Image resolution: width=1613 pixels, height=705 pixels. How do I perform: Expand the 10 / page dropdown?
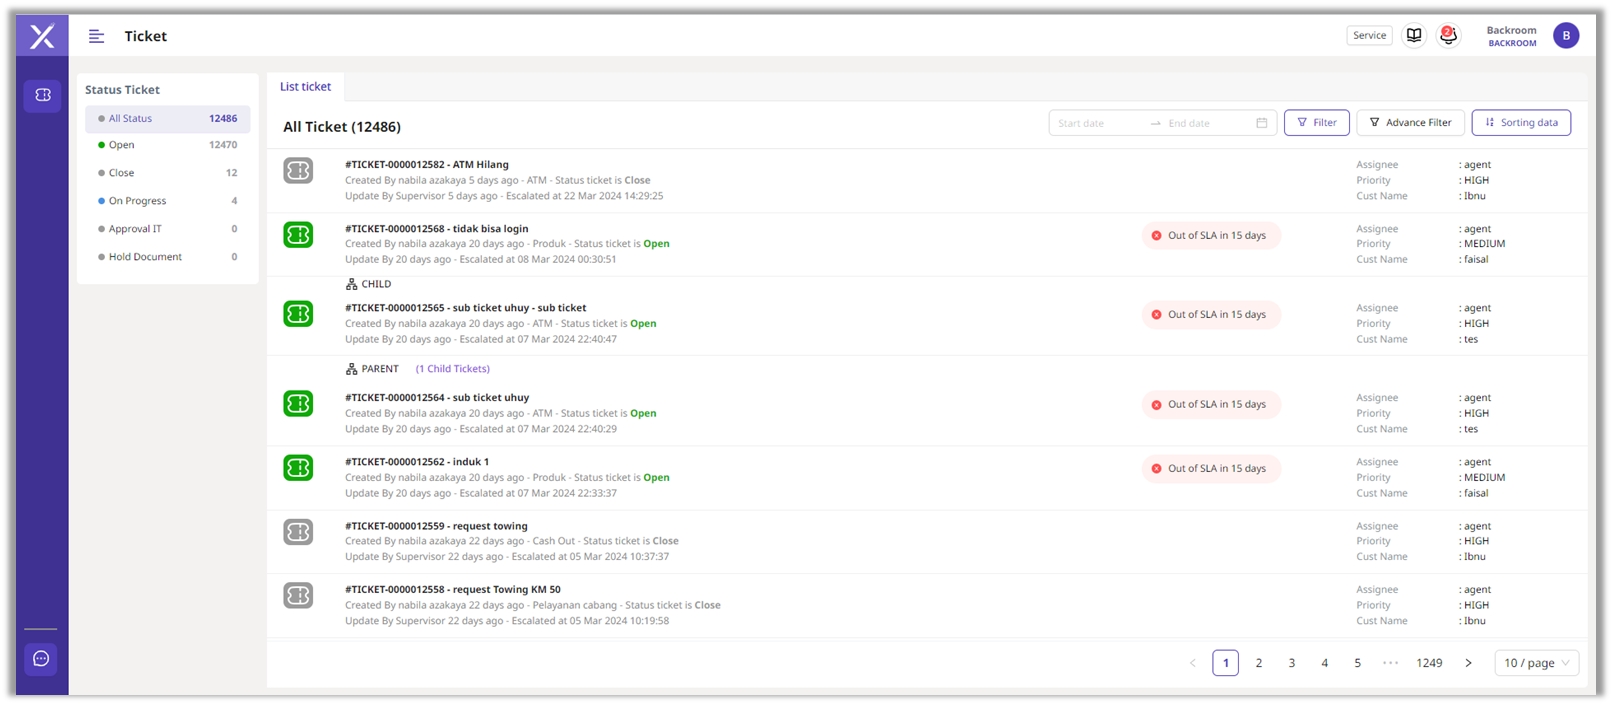coord(1537,663)
